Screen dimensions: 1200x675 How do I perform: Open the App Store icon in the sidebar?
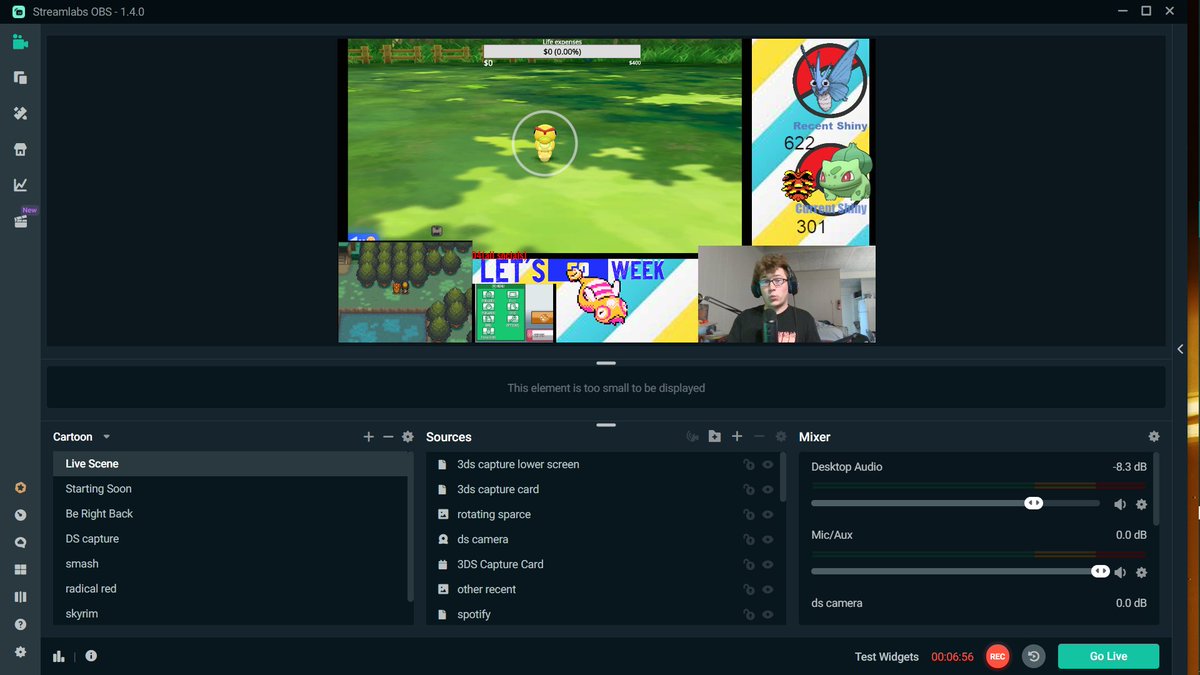[x=20, y=149]
